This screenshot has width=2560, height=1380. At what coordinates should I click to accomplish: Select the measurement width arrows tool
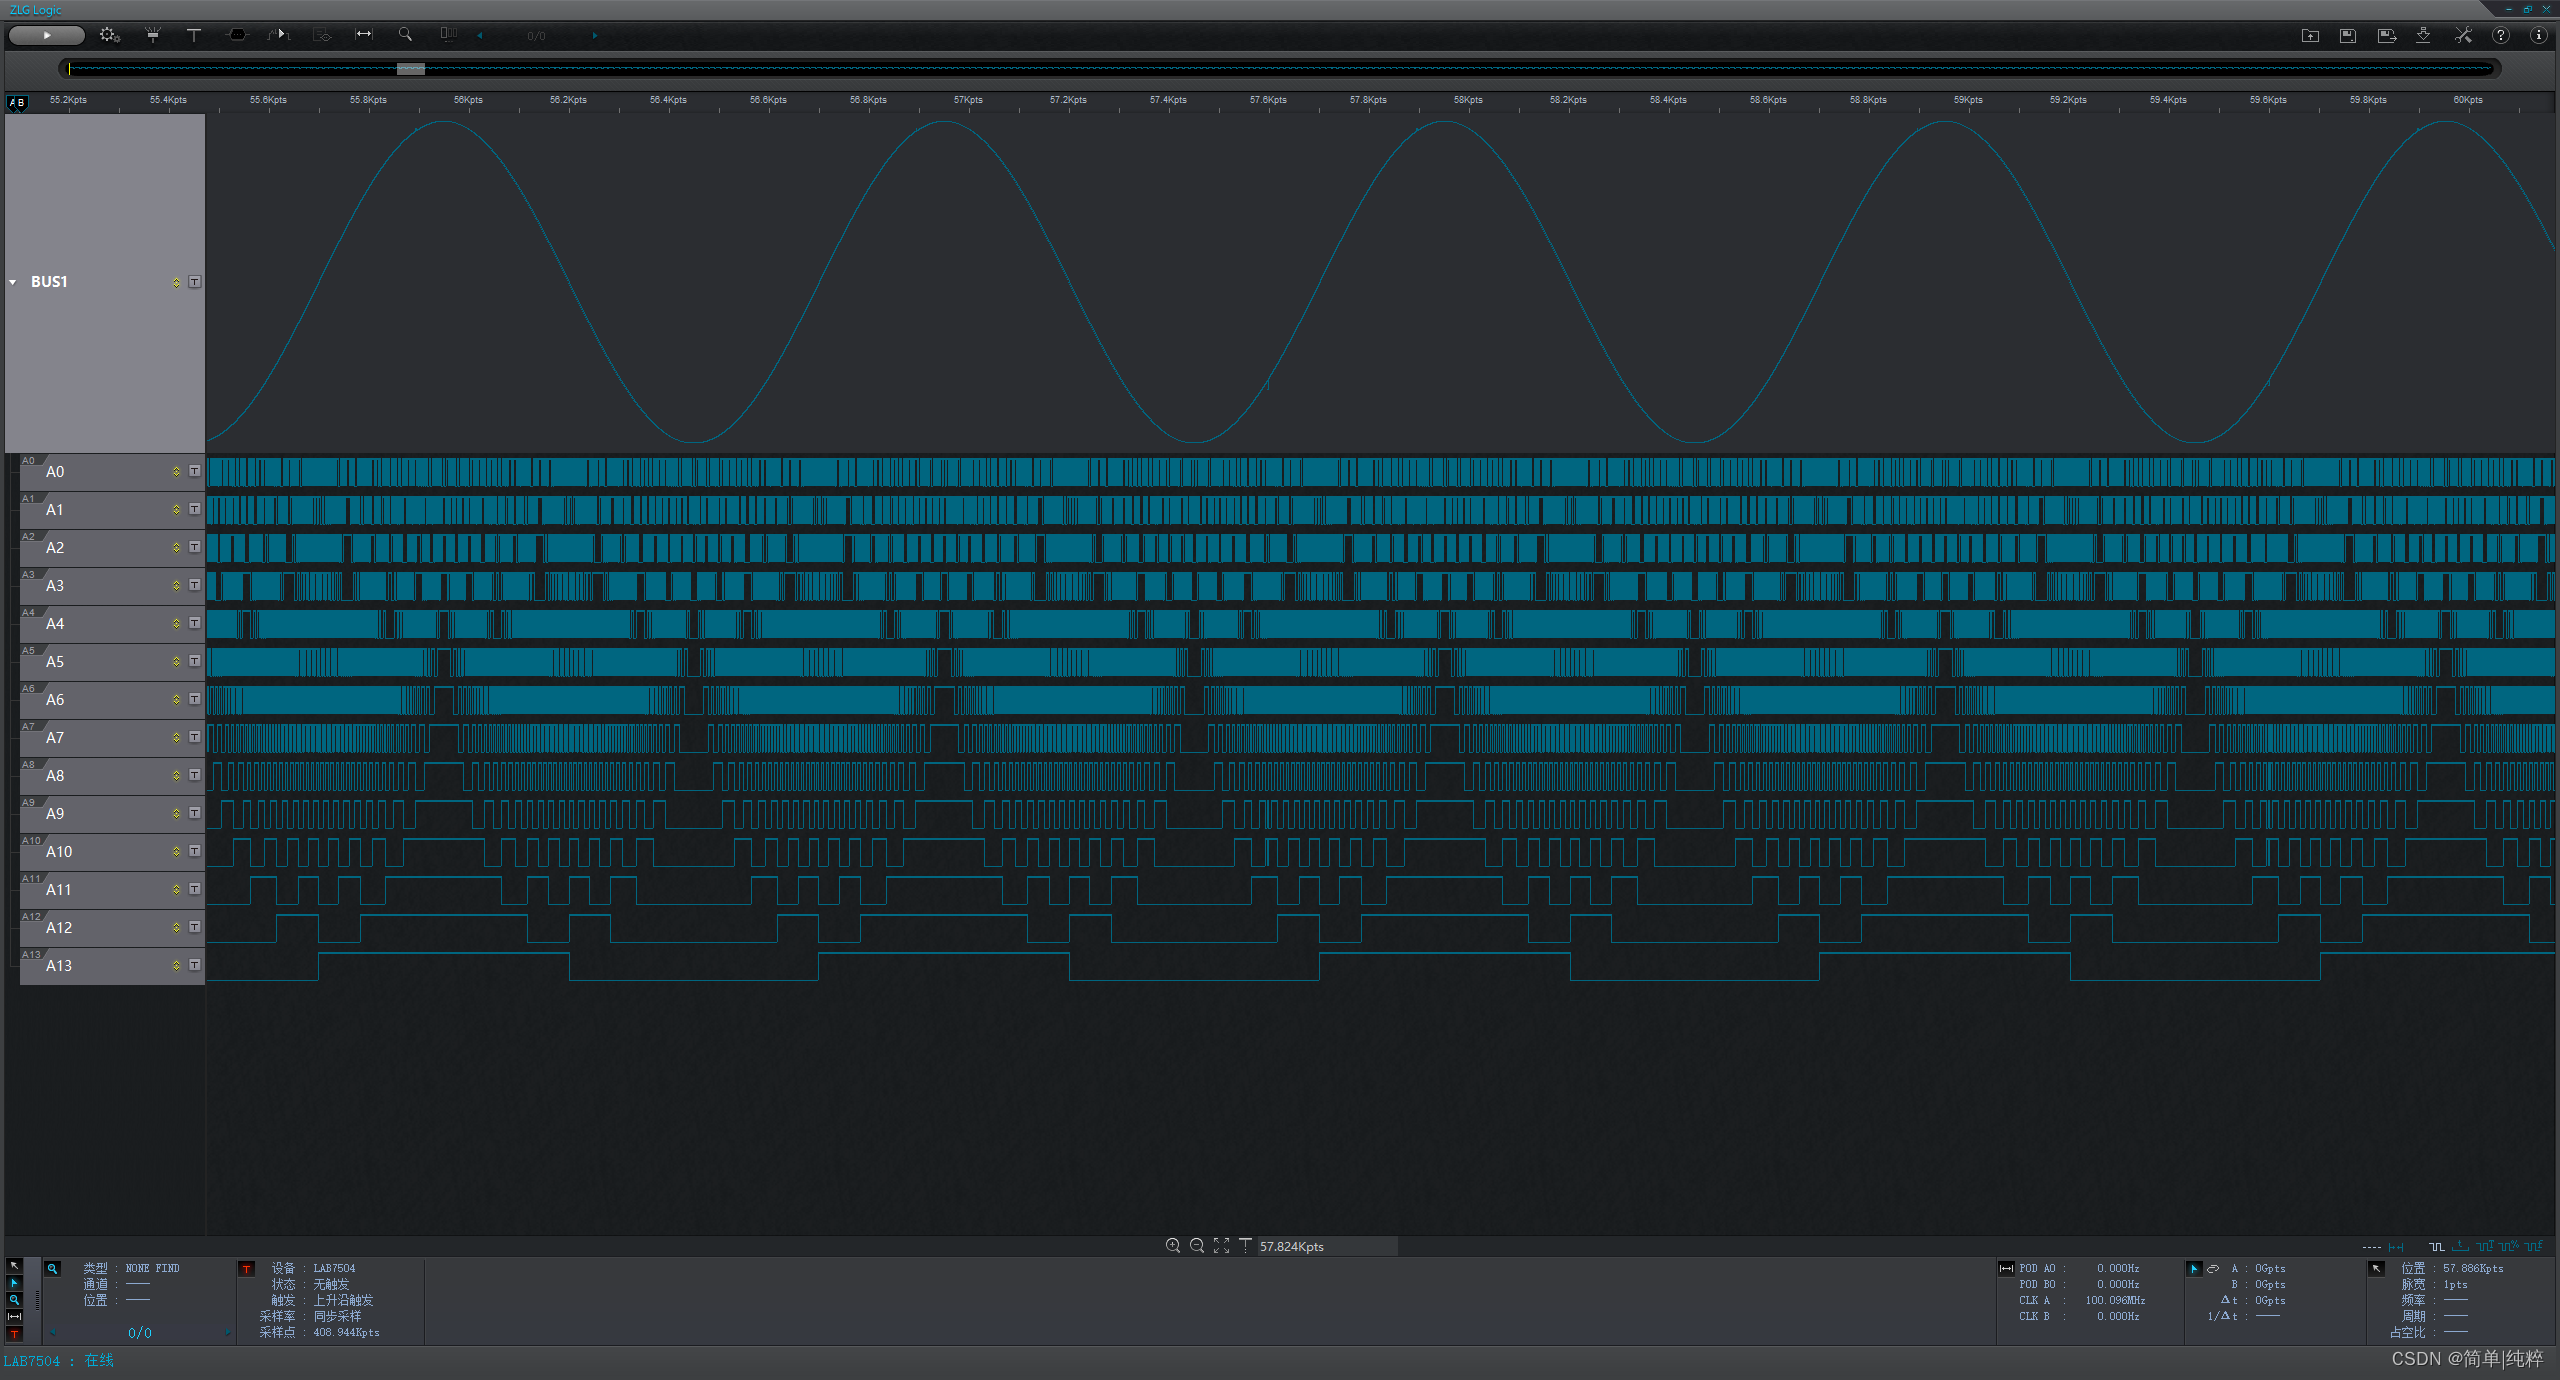click(x=364, y=35)
